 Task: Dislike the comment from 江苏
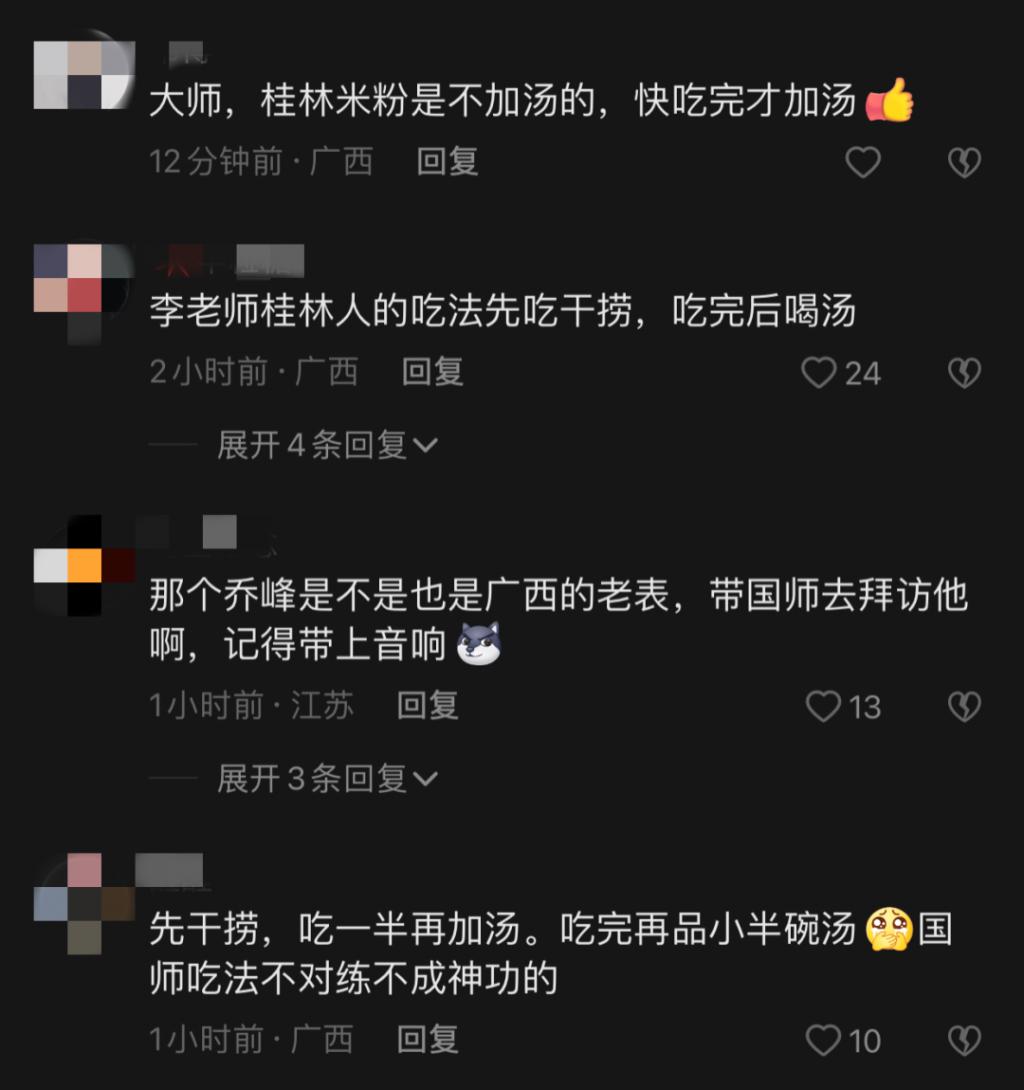coord(964,706)
